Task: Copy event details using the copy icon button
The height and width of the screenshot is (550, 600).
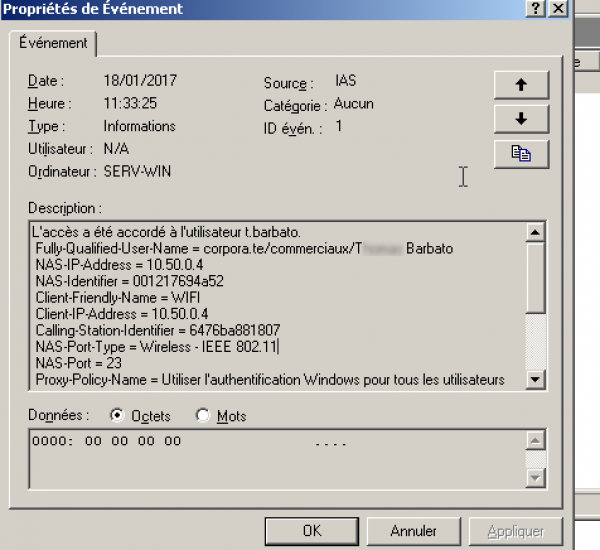Action: (x=520, y=153)
